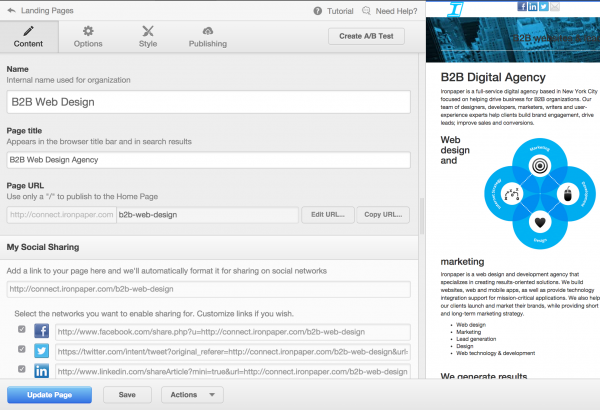Click the preview city banner image
The width and height of the screenshot is (600, 410).
[513, 39]
